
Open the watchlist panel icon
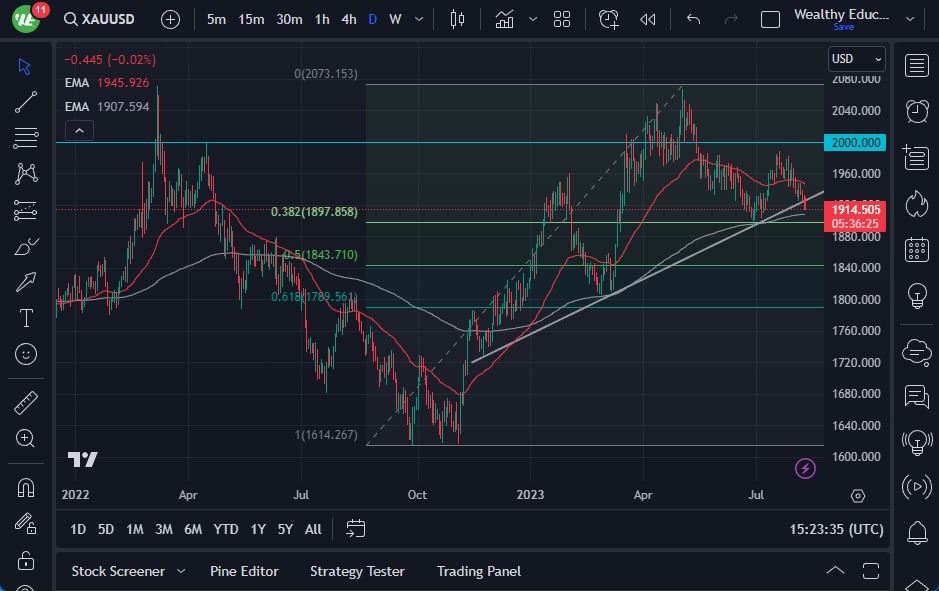tap(916, 66)
